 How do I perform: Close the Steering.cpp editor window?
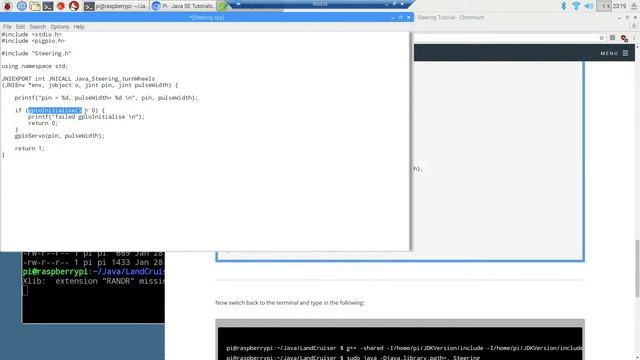[x=408, y=18]
